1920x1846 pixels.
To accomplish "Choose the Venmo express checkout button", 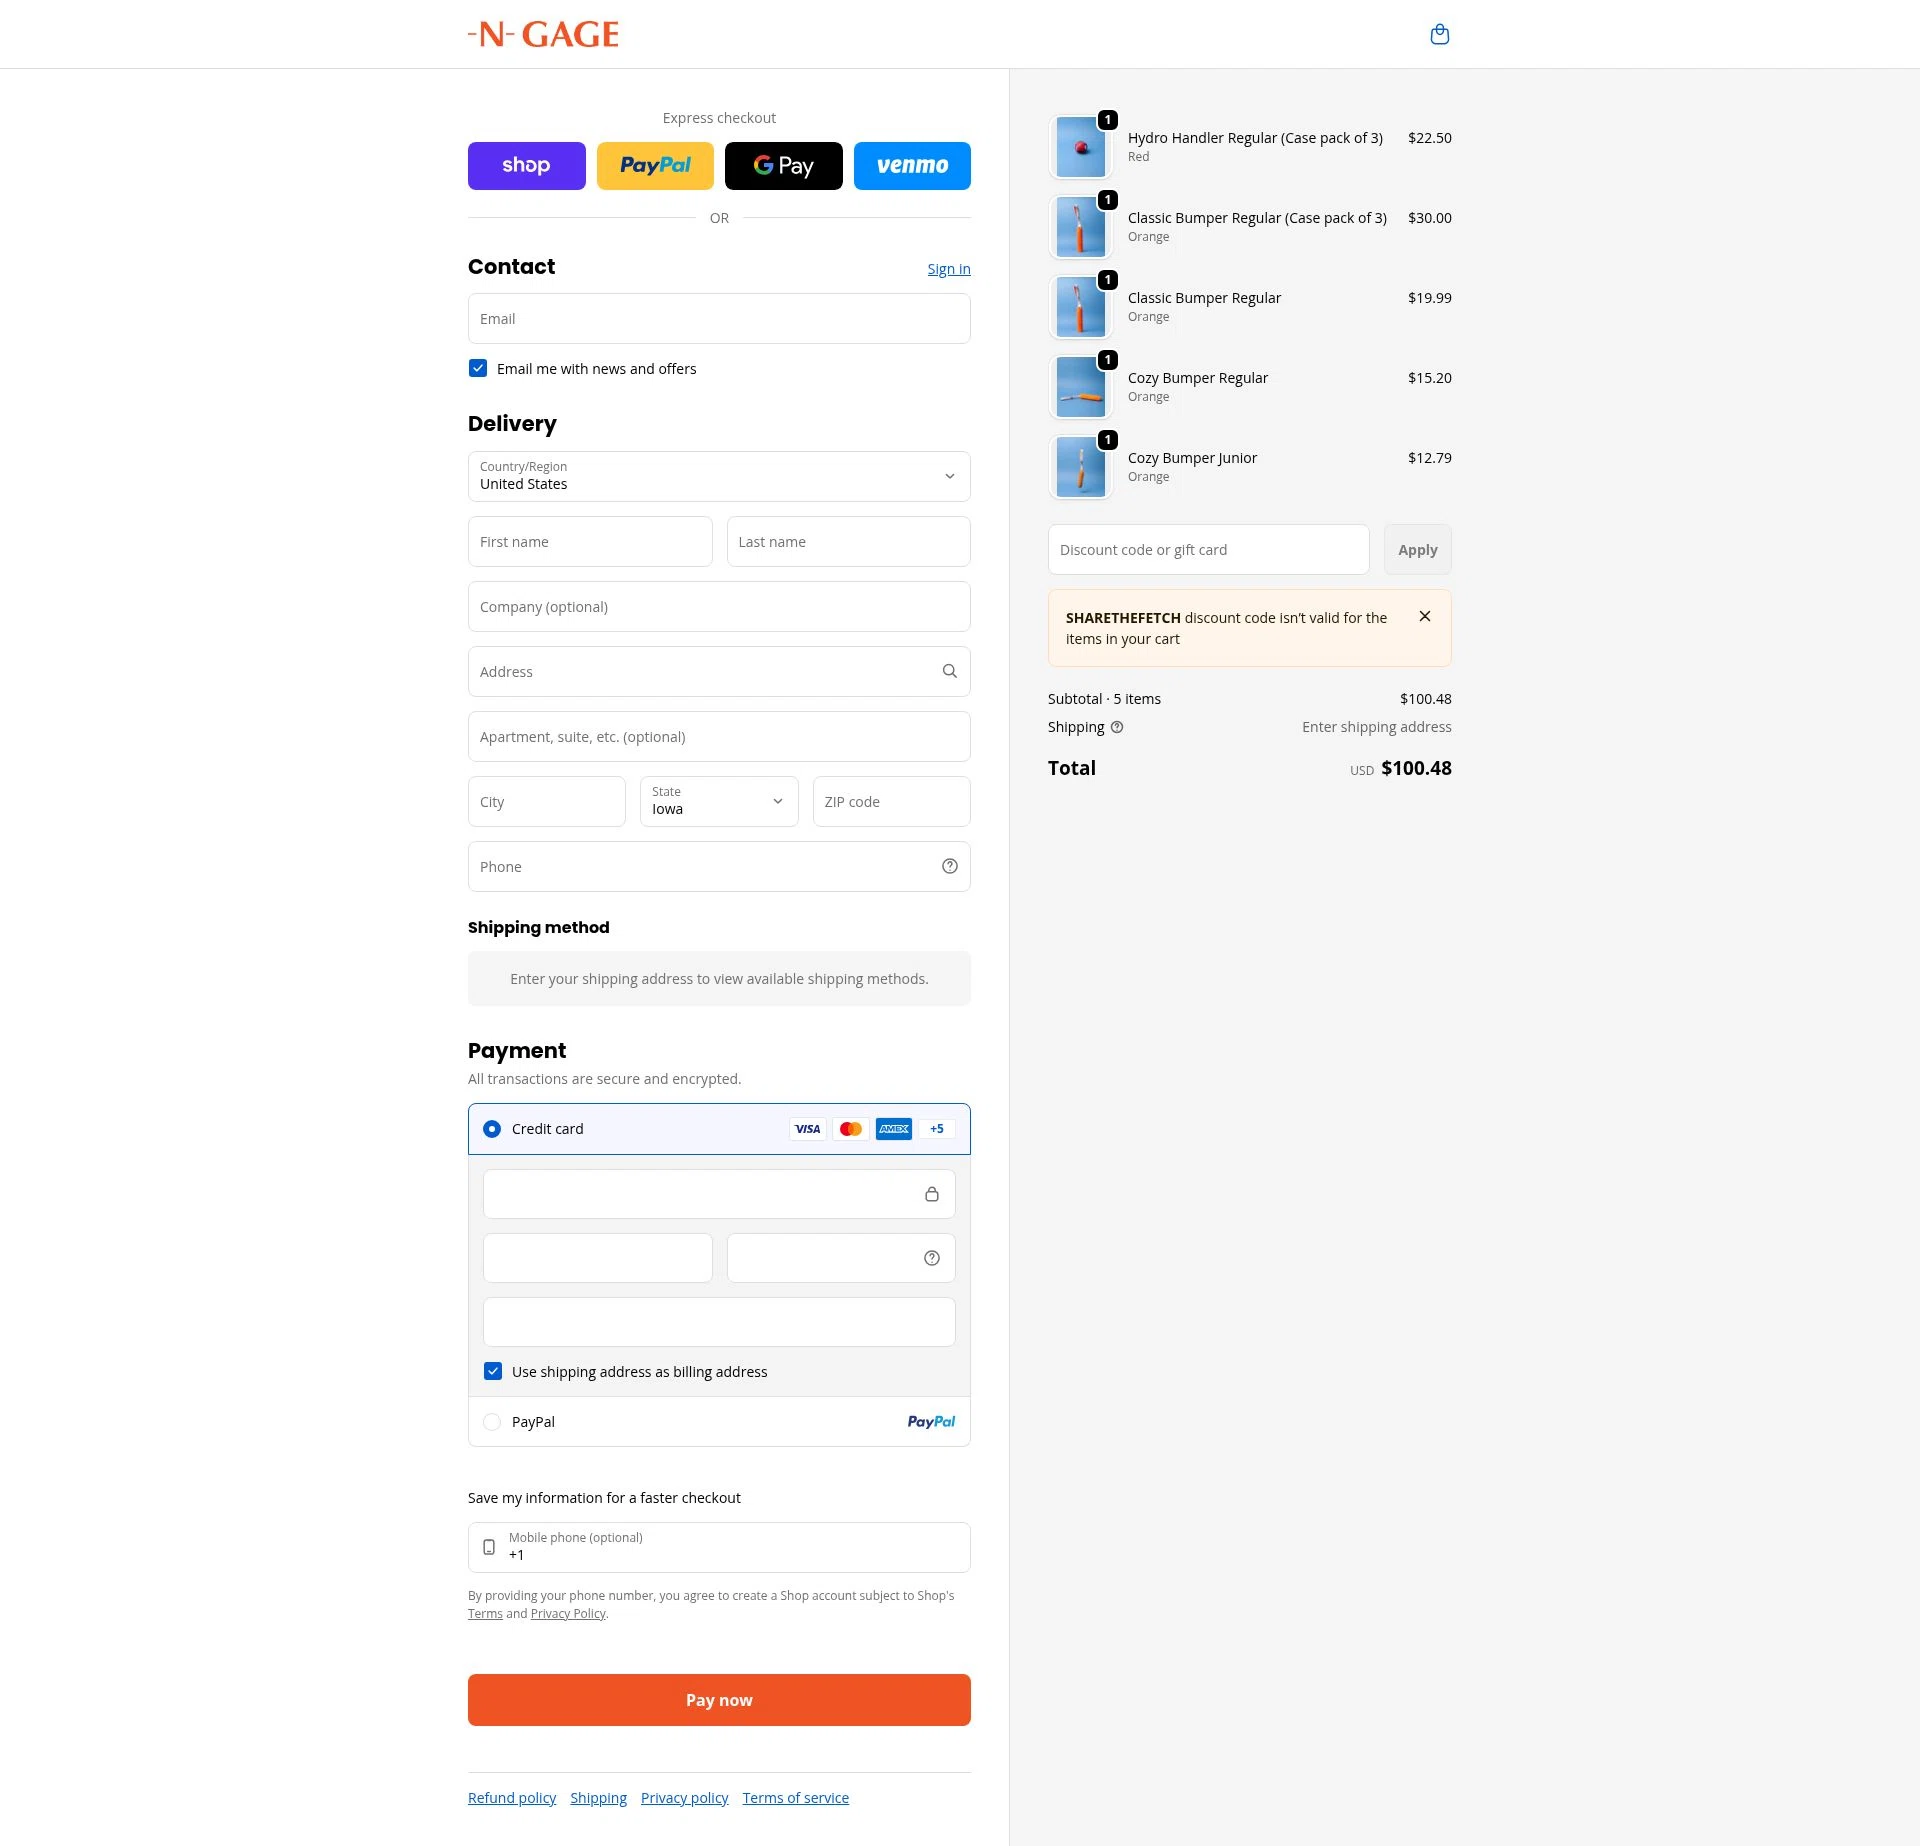I will (x=912, y=166).
